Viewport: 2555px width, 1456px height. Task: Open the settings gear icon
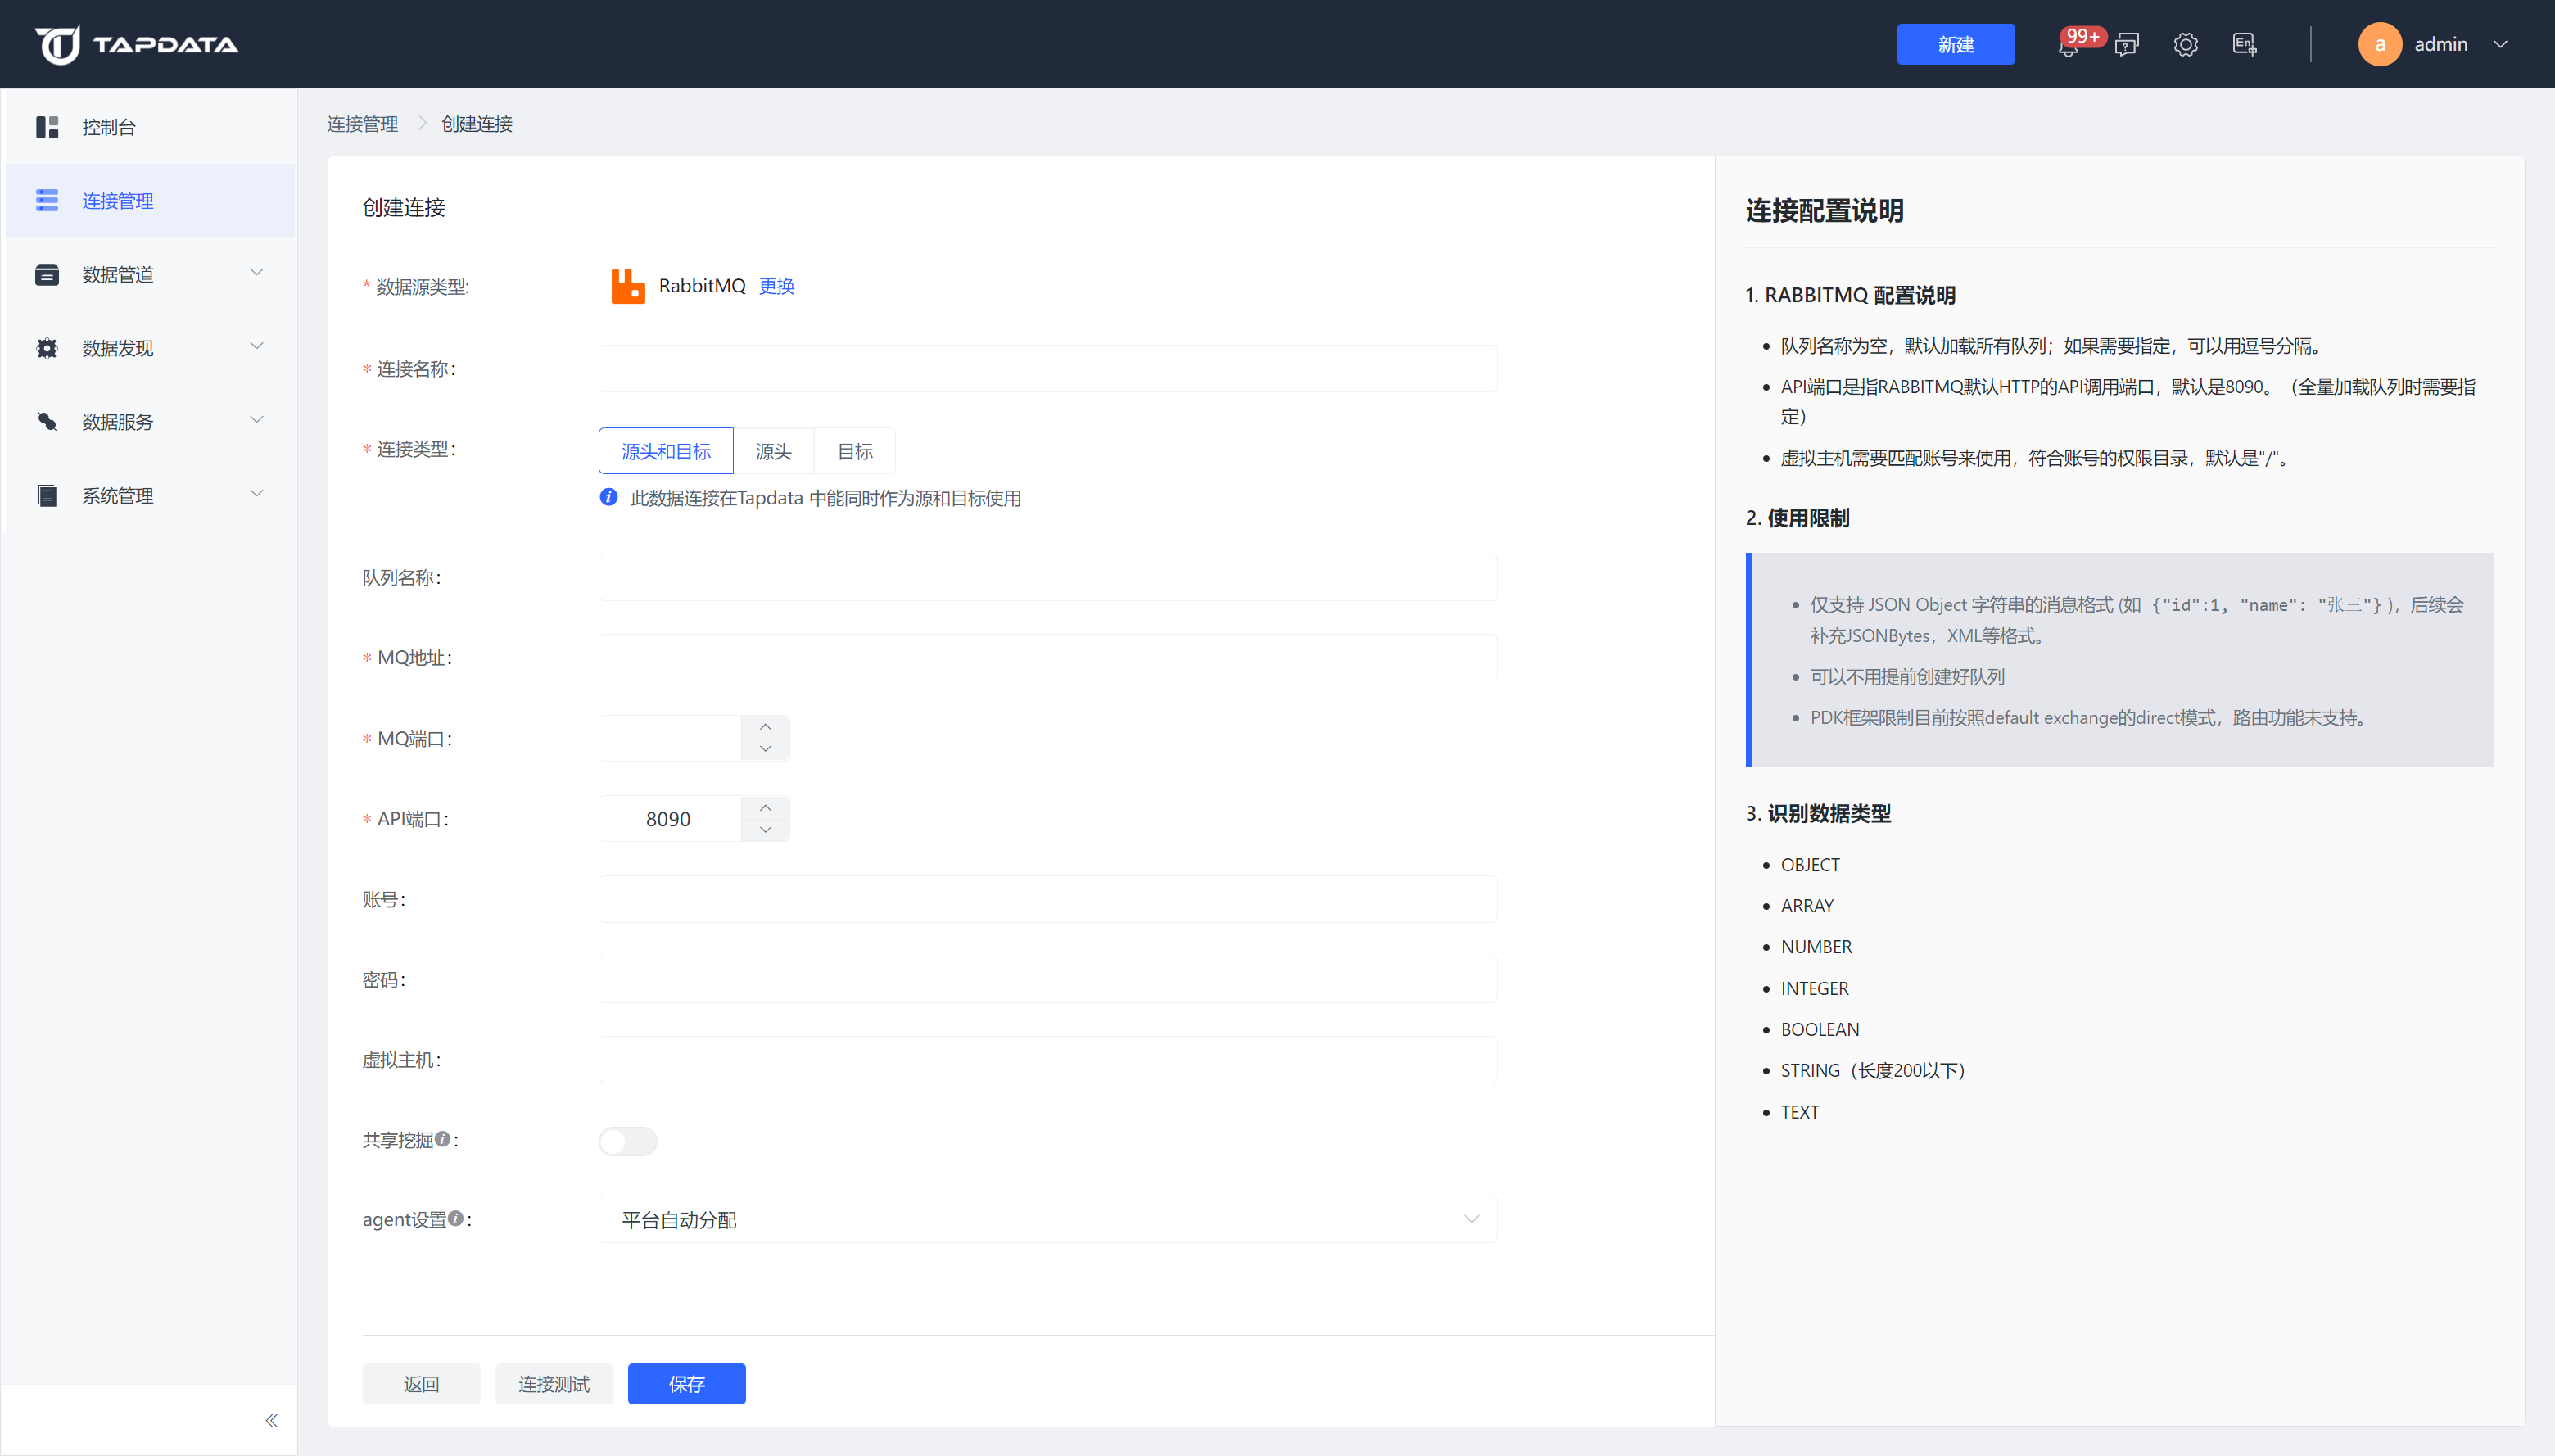pos(2185,45)
